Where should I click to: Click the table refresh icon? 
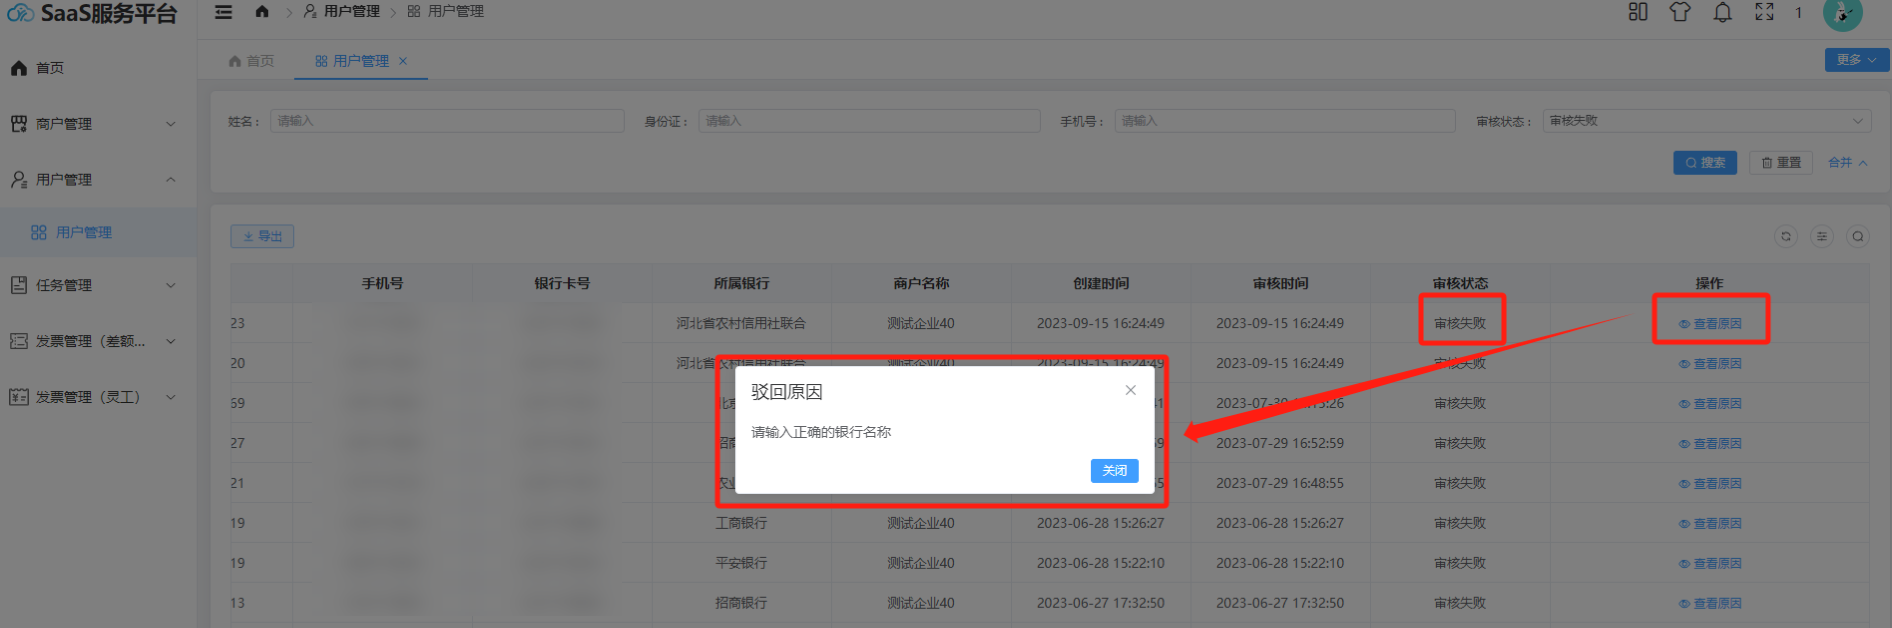click(1785, 237)
